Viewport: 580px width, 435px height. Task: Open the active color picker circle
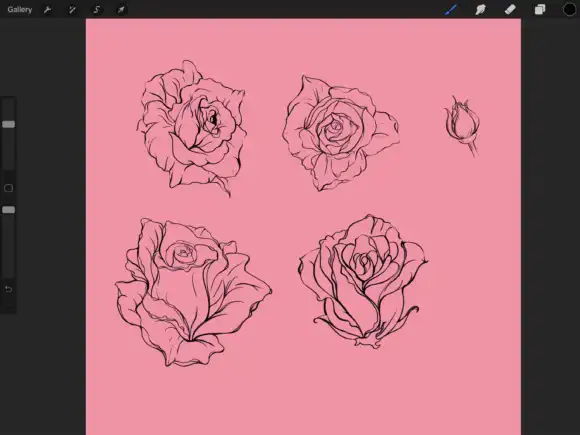click(570, 9)
